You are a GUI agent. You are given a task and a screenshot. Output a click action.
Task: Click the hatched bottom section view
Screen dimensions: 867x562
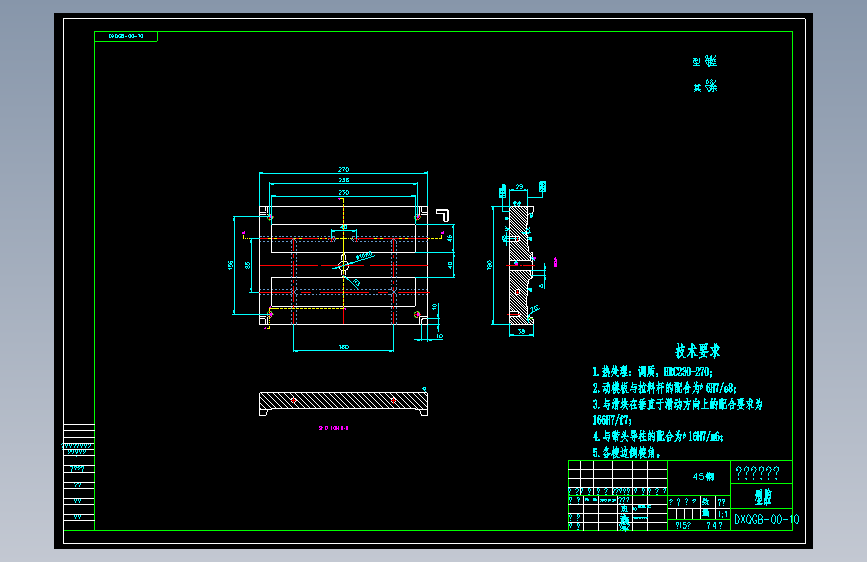[343, 403]
